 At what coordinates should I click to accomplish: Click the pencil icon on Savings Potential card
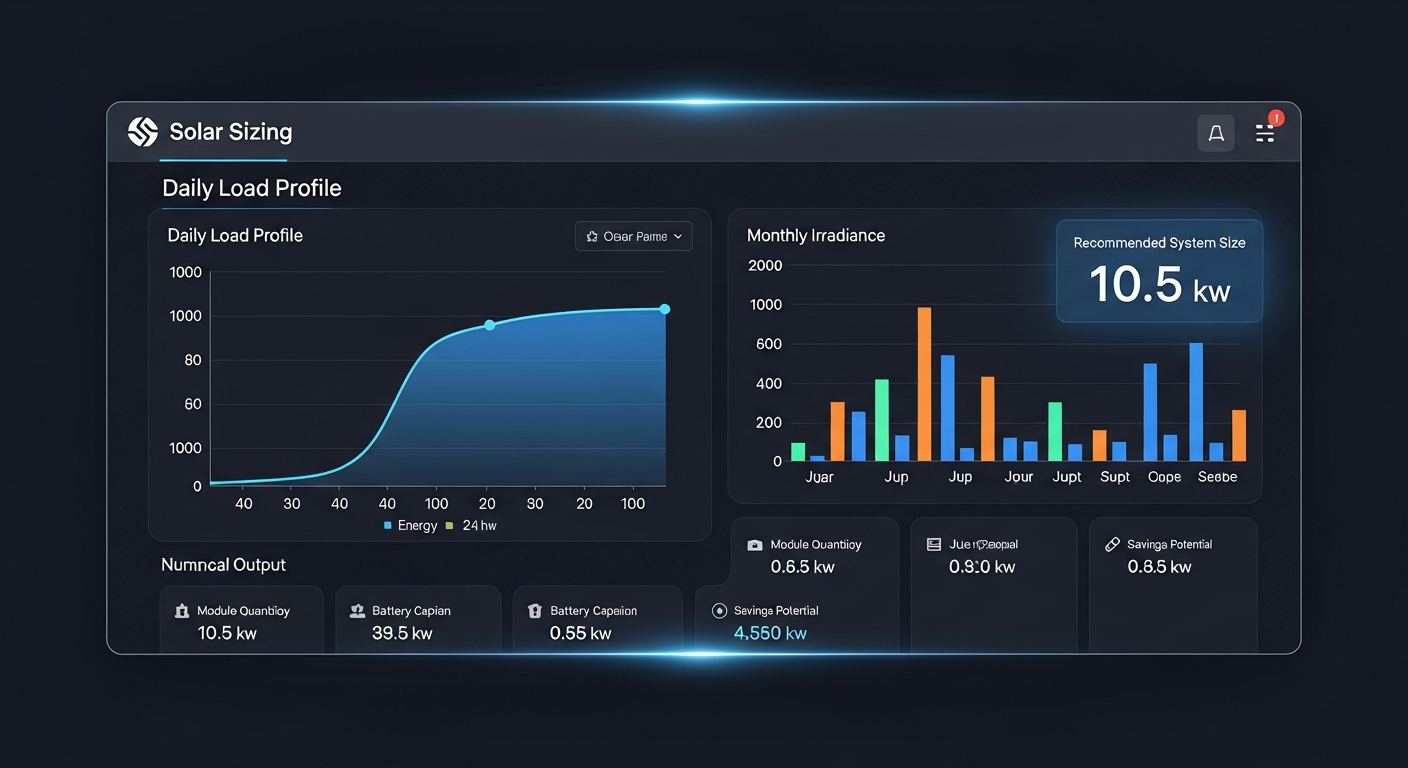1111,544
